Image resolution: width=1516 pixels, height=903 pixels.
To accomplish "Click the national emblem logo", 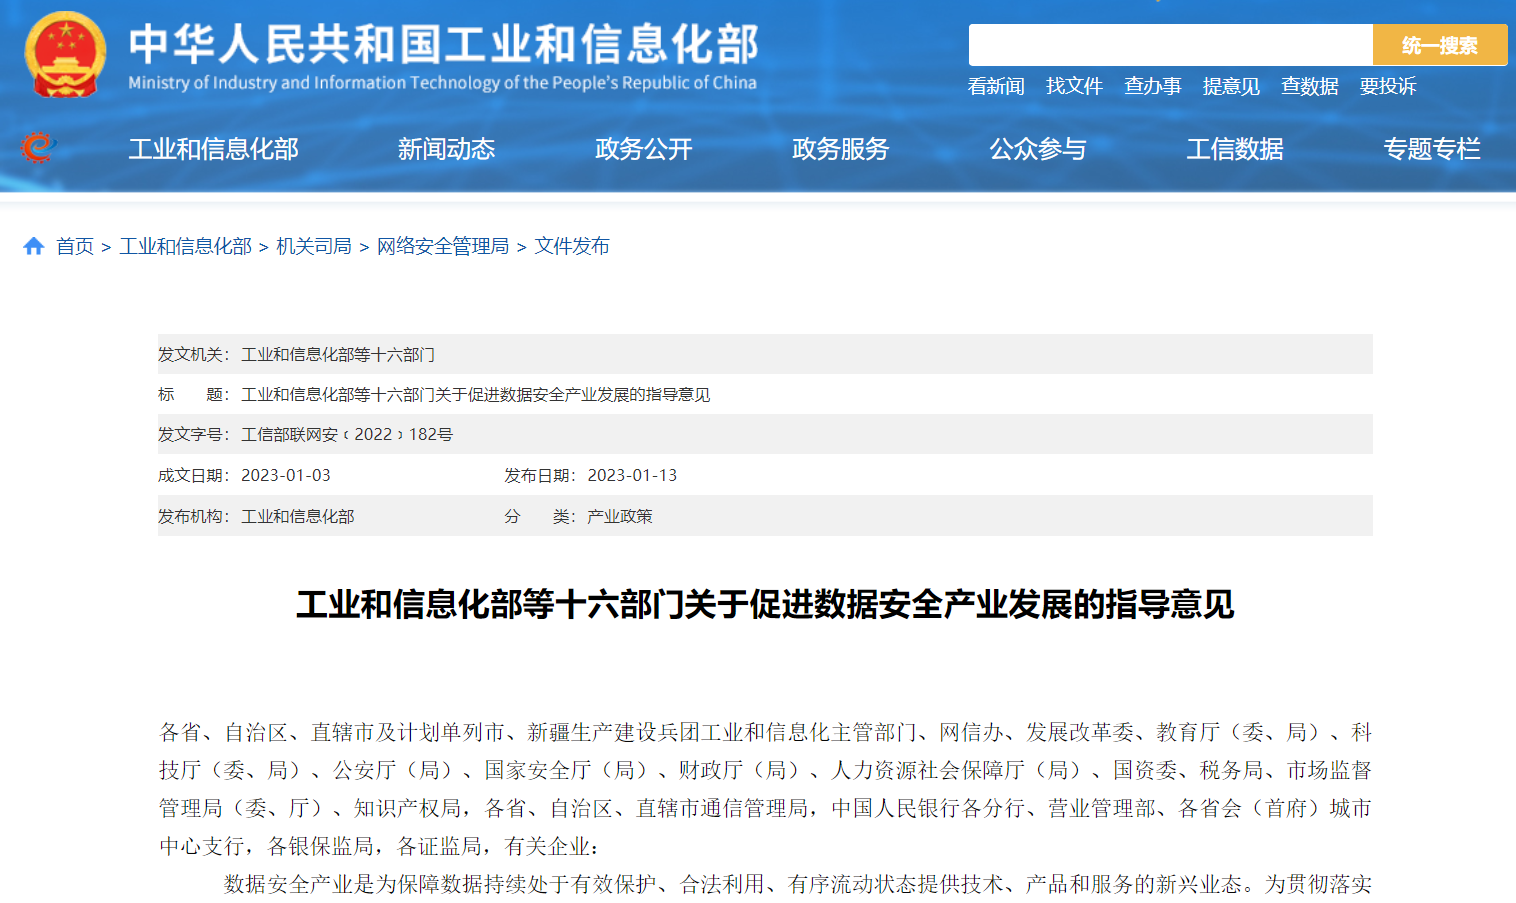I will pyautogui.click(x=64, y=54).
